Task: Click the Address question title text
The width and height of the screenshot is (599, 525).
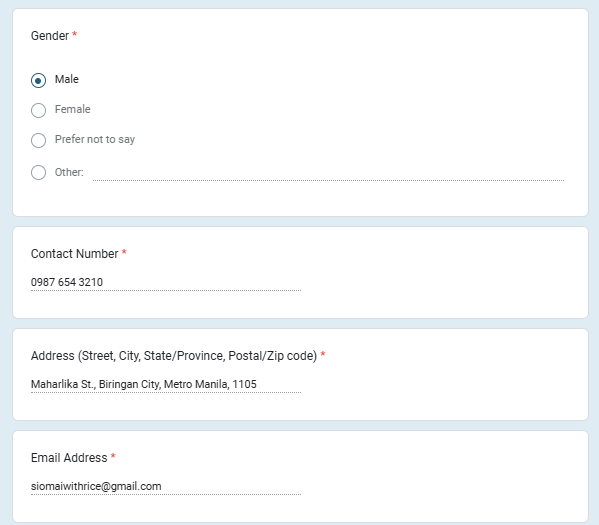Action: click(174, 356)
